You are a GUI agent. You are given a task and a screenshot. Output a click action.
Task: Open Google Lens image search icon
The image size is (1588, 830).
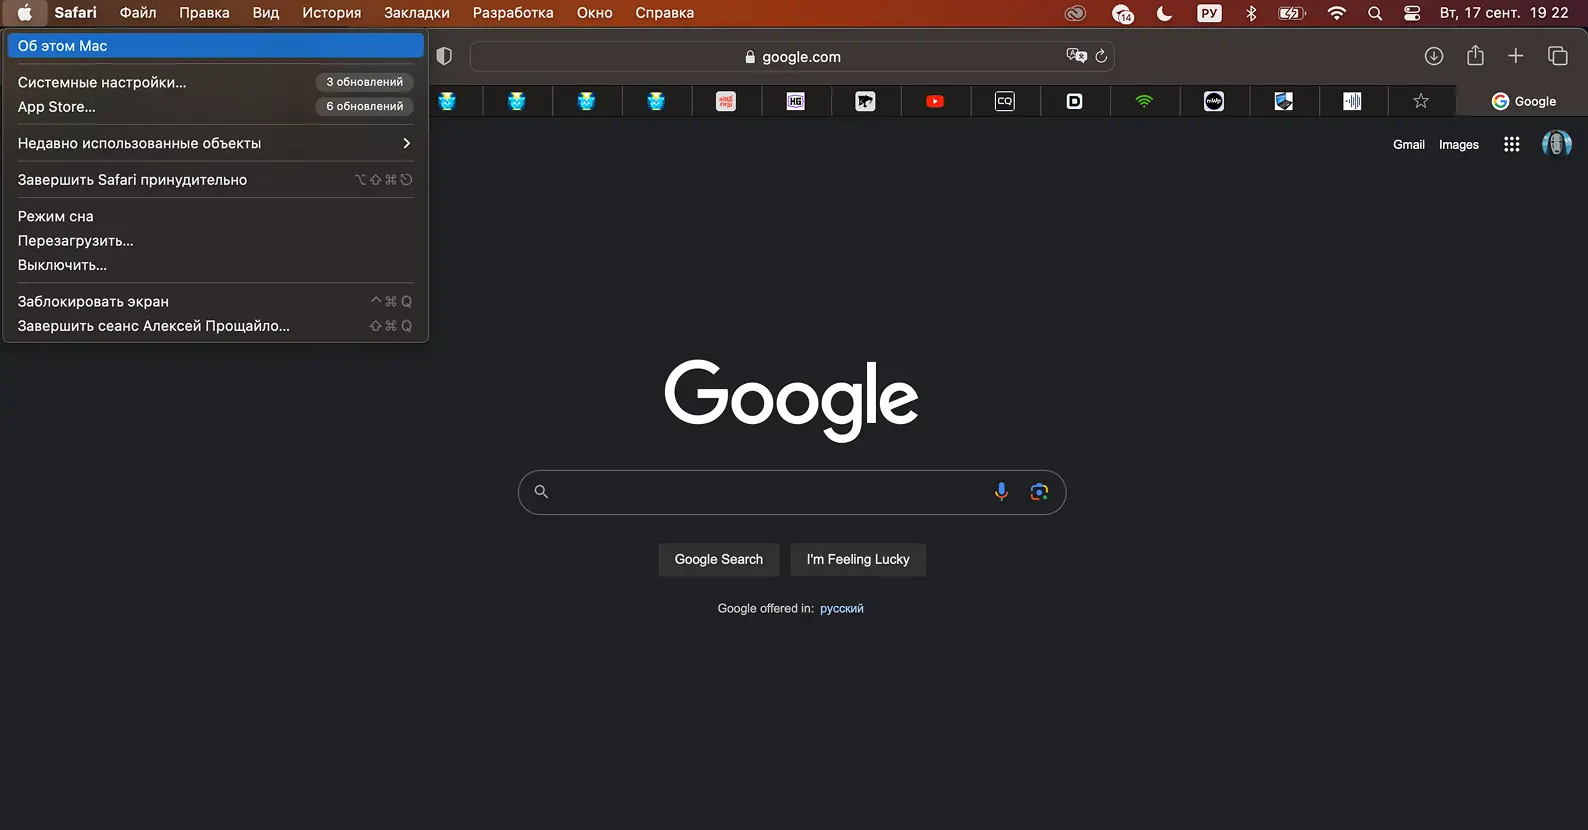point(1039,491)
